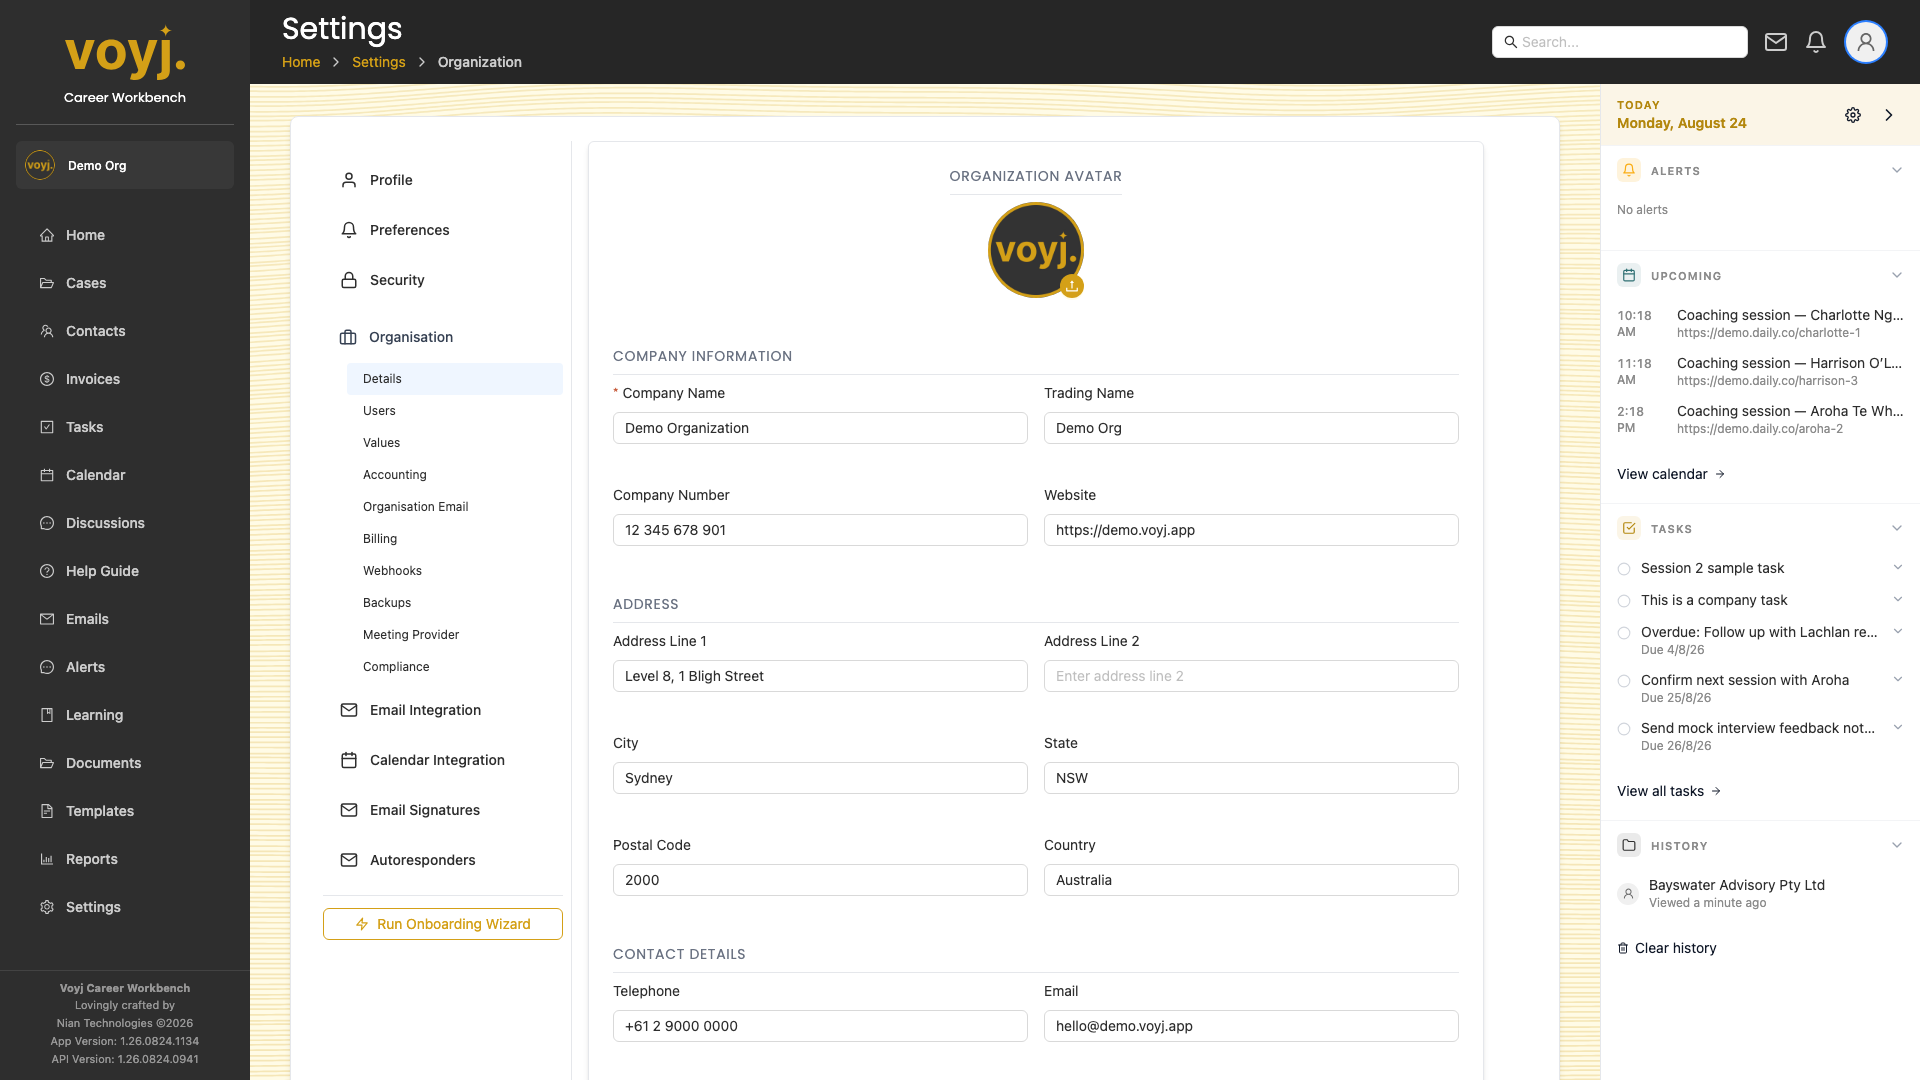Image resolution: width=1920 pixels, height=1080 pixels.
Task: Mark 'Session 2 sample task' complete
Action: click(x=1624, y=569)
